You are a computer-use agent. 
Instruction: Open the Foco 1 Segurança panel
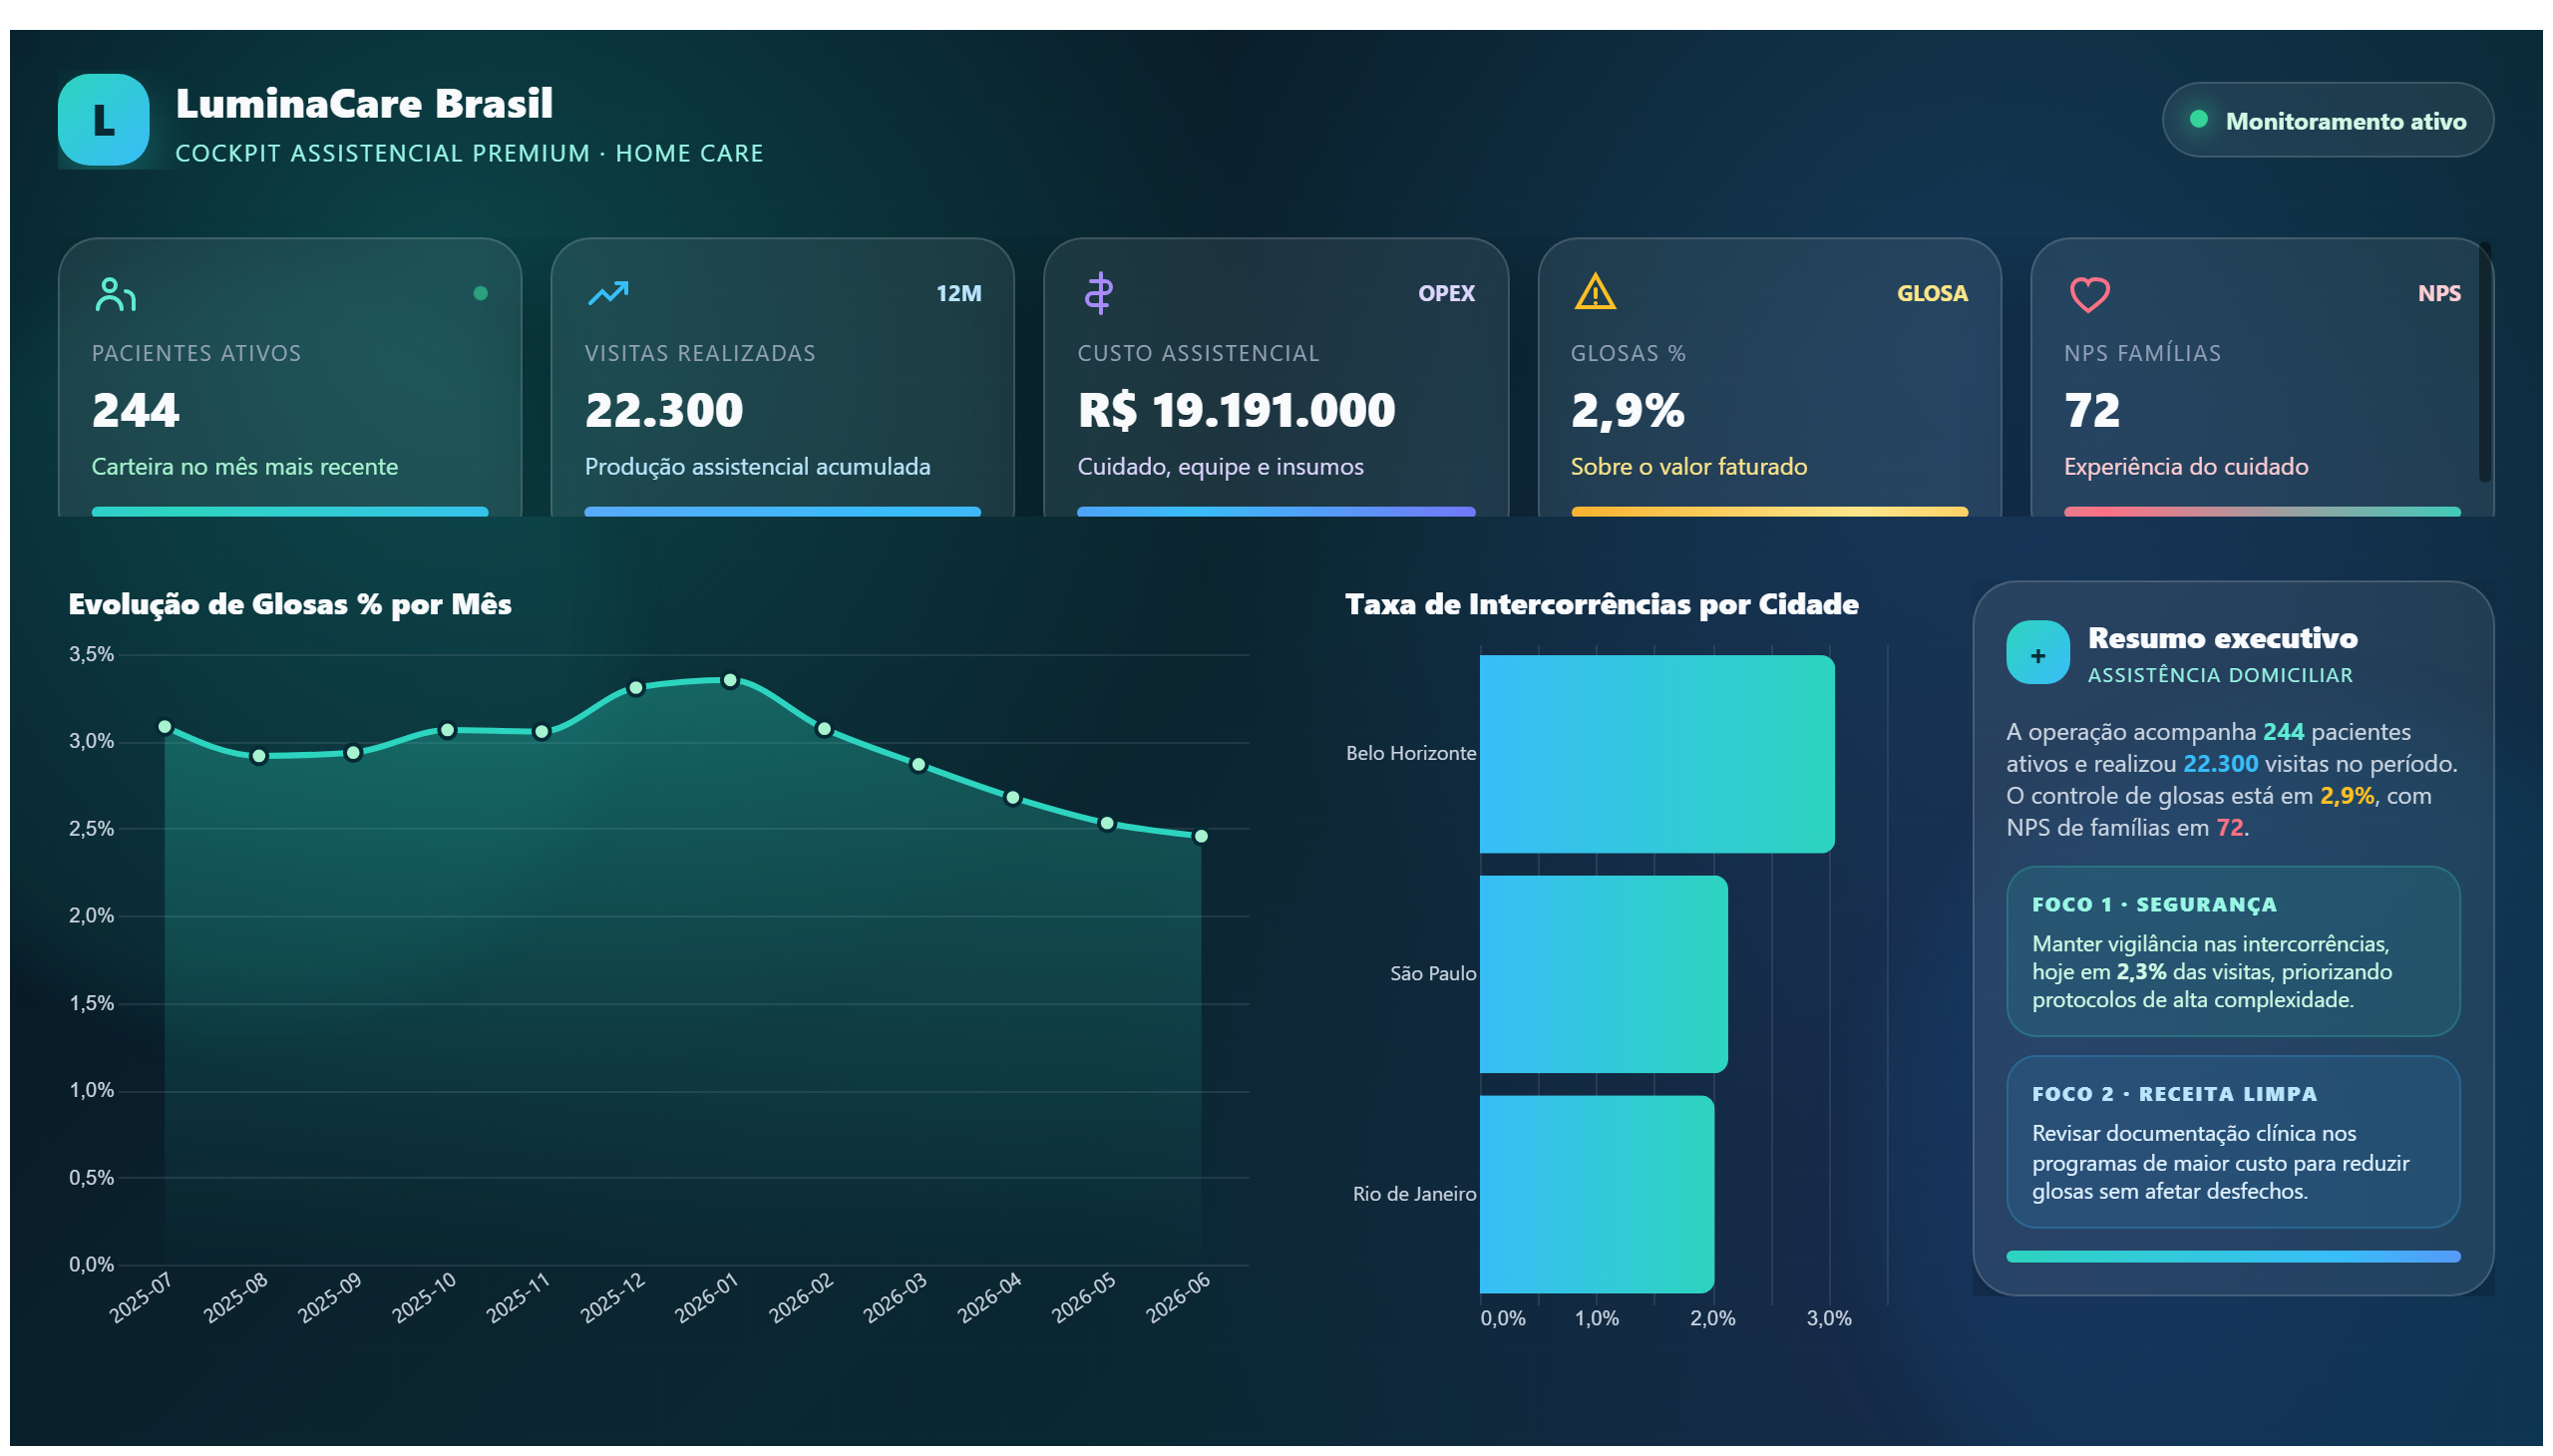coord(2232,951)
